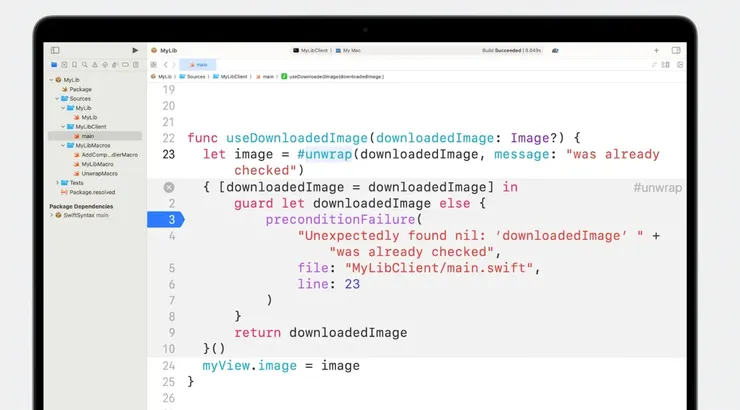Collapse the MyLibClient folder
Screen dimensions: 740x410
(x=63, y=126)
